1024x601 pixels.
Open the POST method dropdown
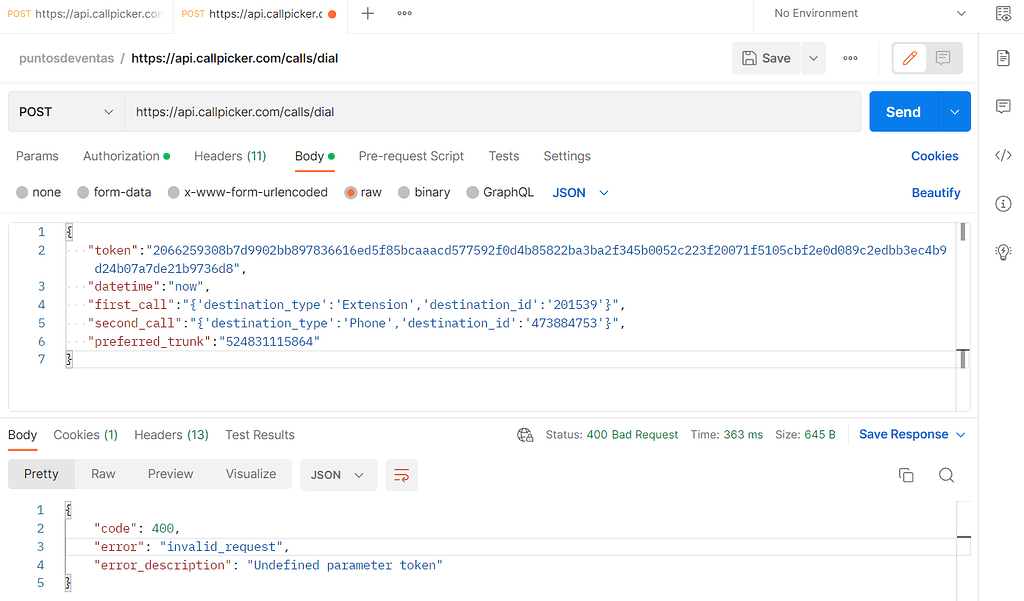pyautogui.click(x=66, y=112)
